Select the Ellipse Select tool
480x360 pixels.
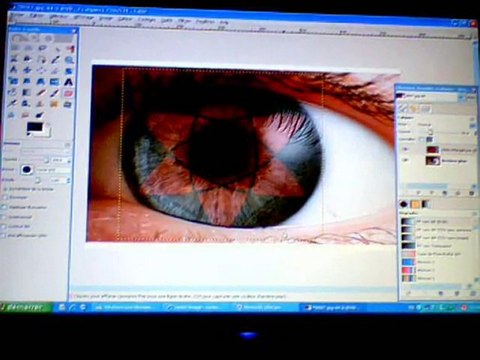[28, 49]
